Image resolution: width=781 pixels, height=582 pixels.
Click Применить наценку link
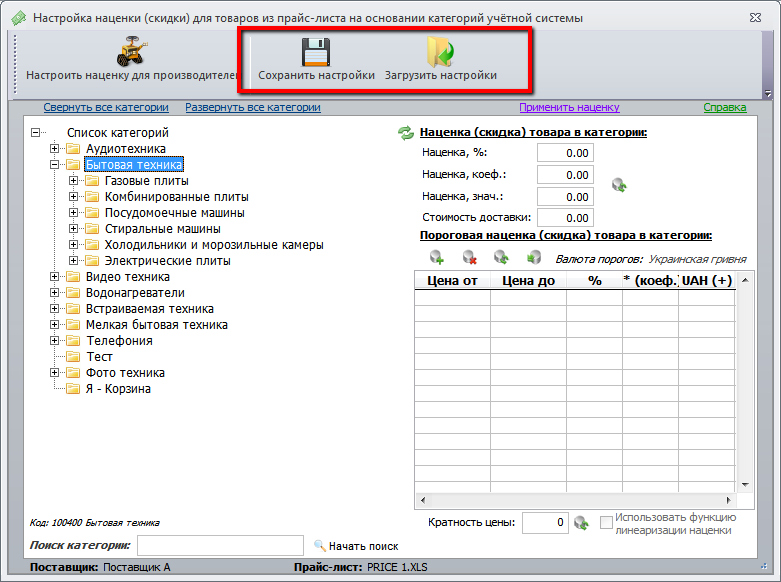[x=569, y=107]
